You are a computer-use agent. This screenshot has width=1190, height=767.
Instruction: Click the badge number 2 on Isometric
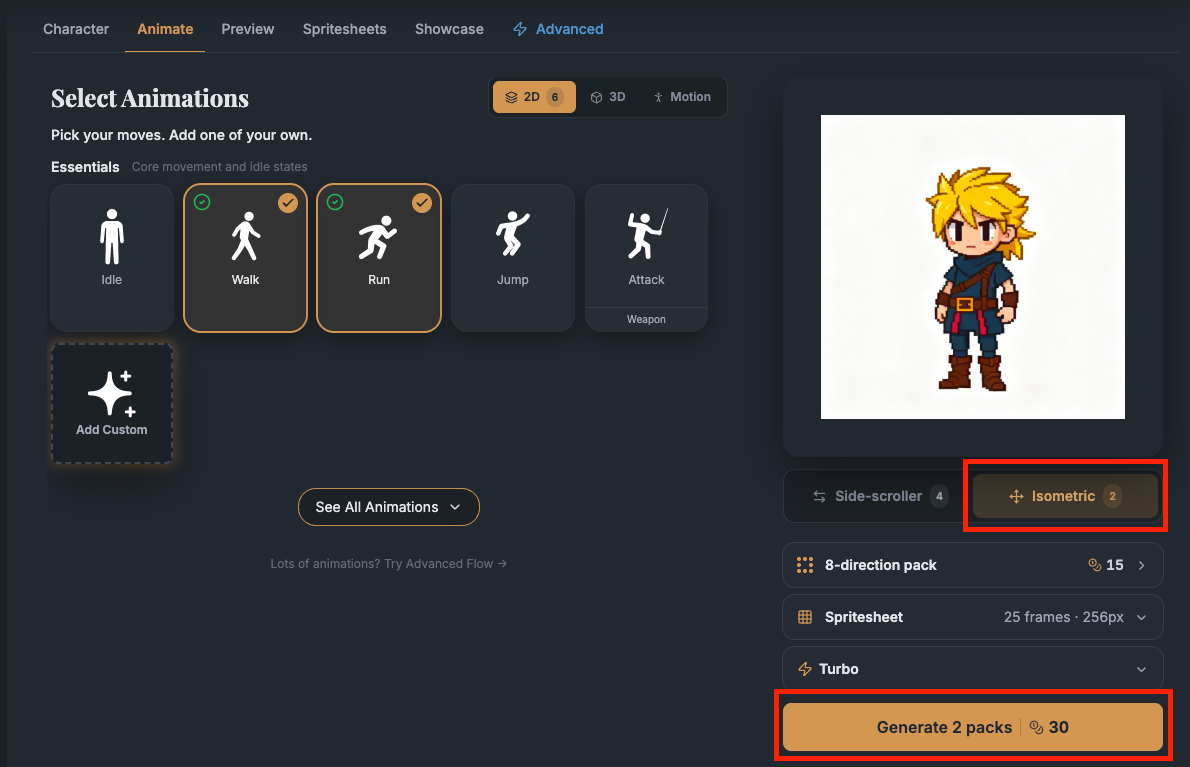tap(1113, 496)
